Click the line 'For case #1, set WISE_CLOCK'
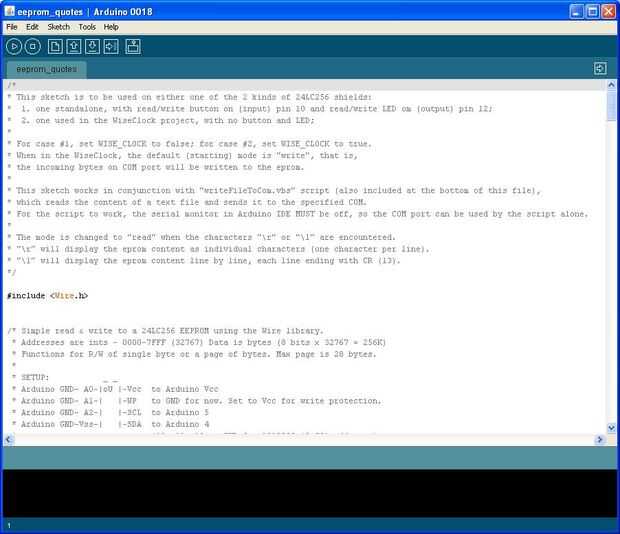 (189, 143)
